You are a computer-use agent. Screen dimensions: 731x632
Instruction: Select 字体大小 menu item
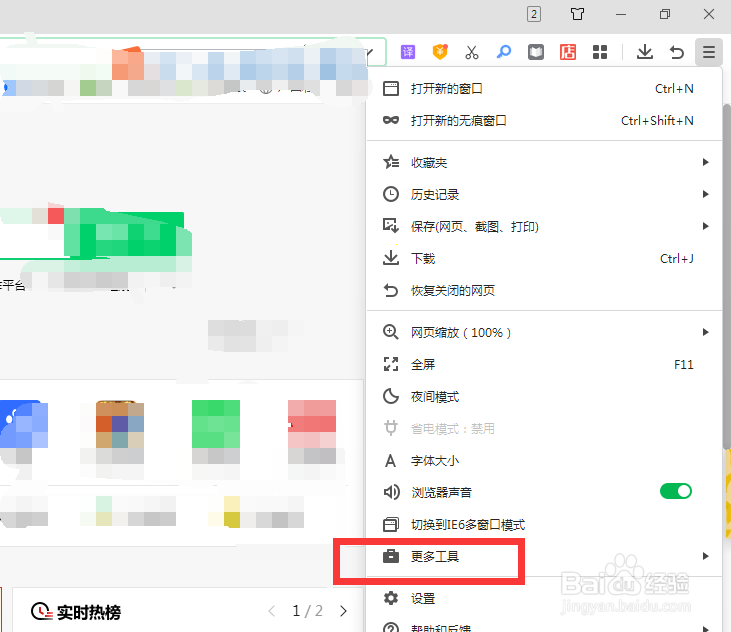point(544,460)
